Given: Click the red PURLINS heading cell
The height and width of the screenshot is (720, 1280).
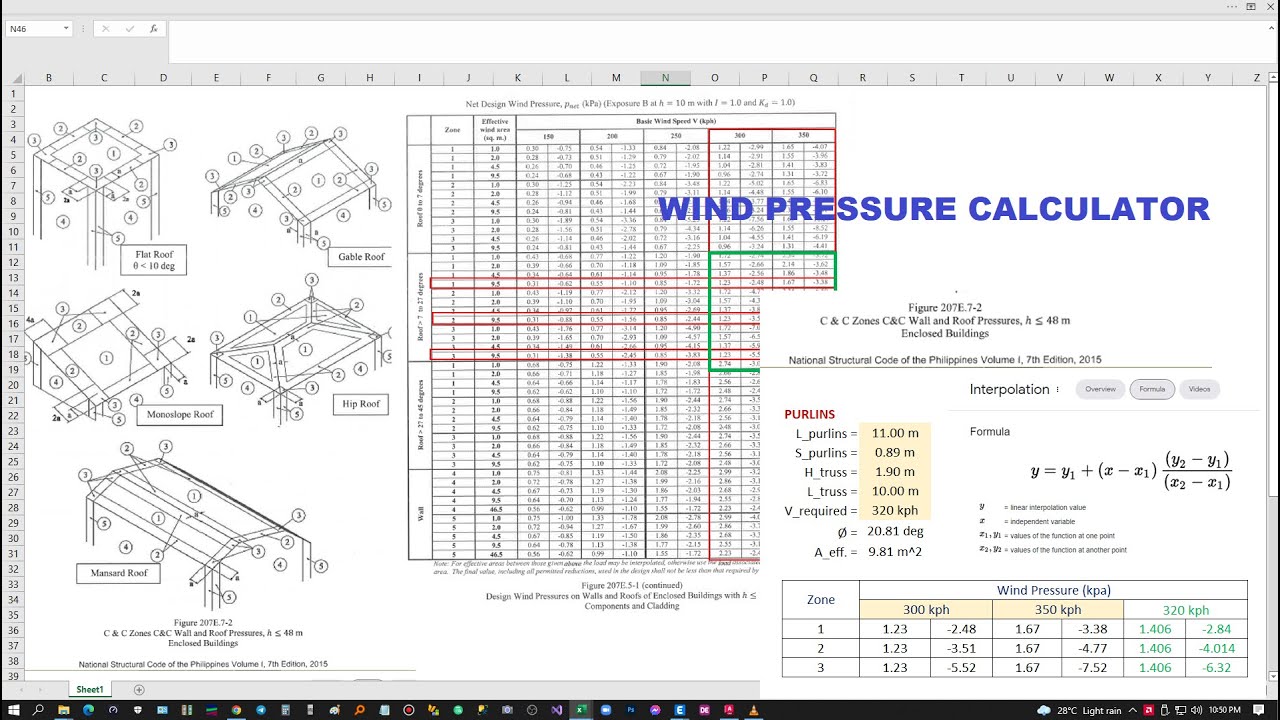Looking at the screenshot, I should click(809, 414).
